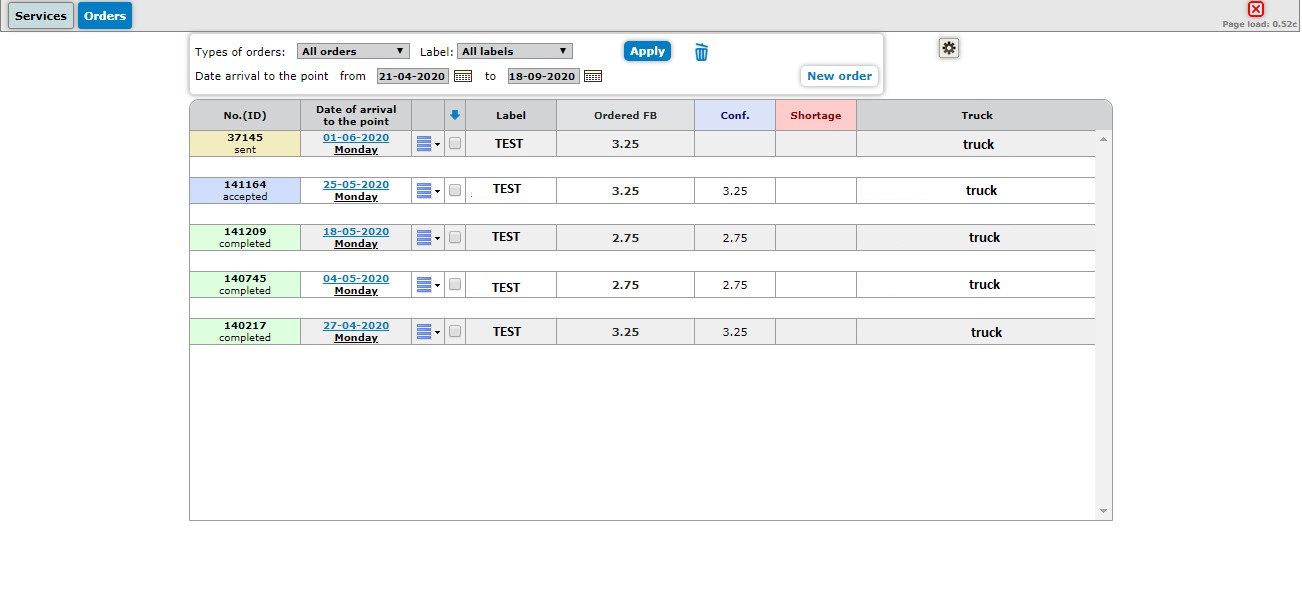This screenshot has width=1302, height=600.
Task: Open the Label filter dropdown
Action: click(x=514, y=51)
